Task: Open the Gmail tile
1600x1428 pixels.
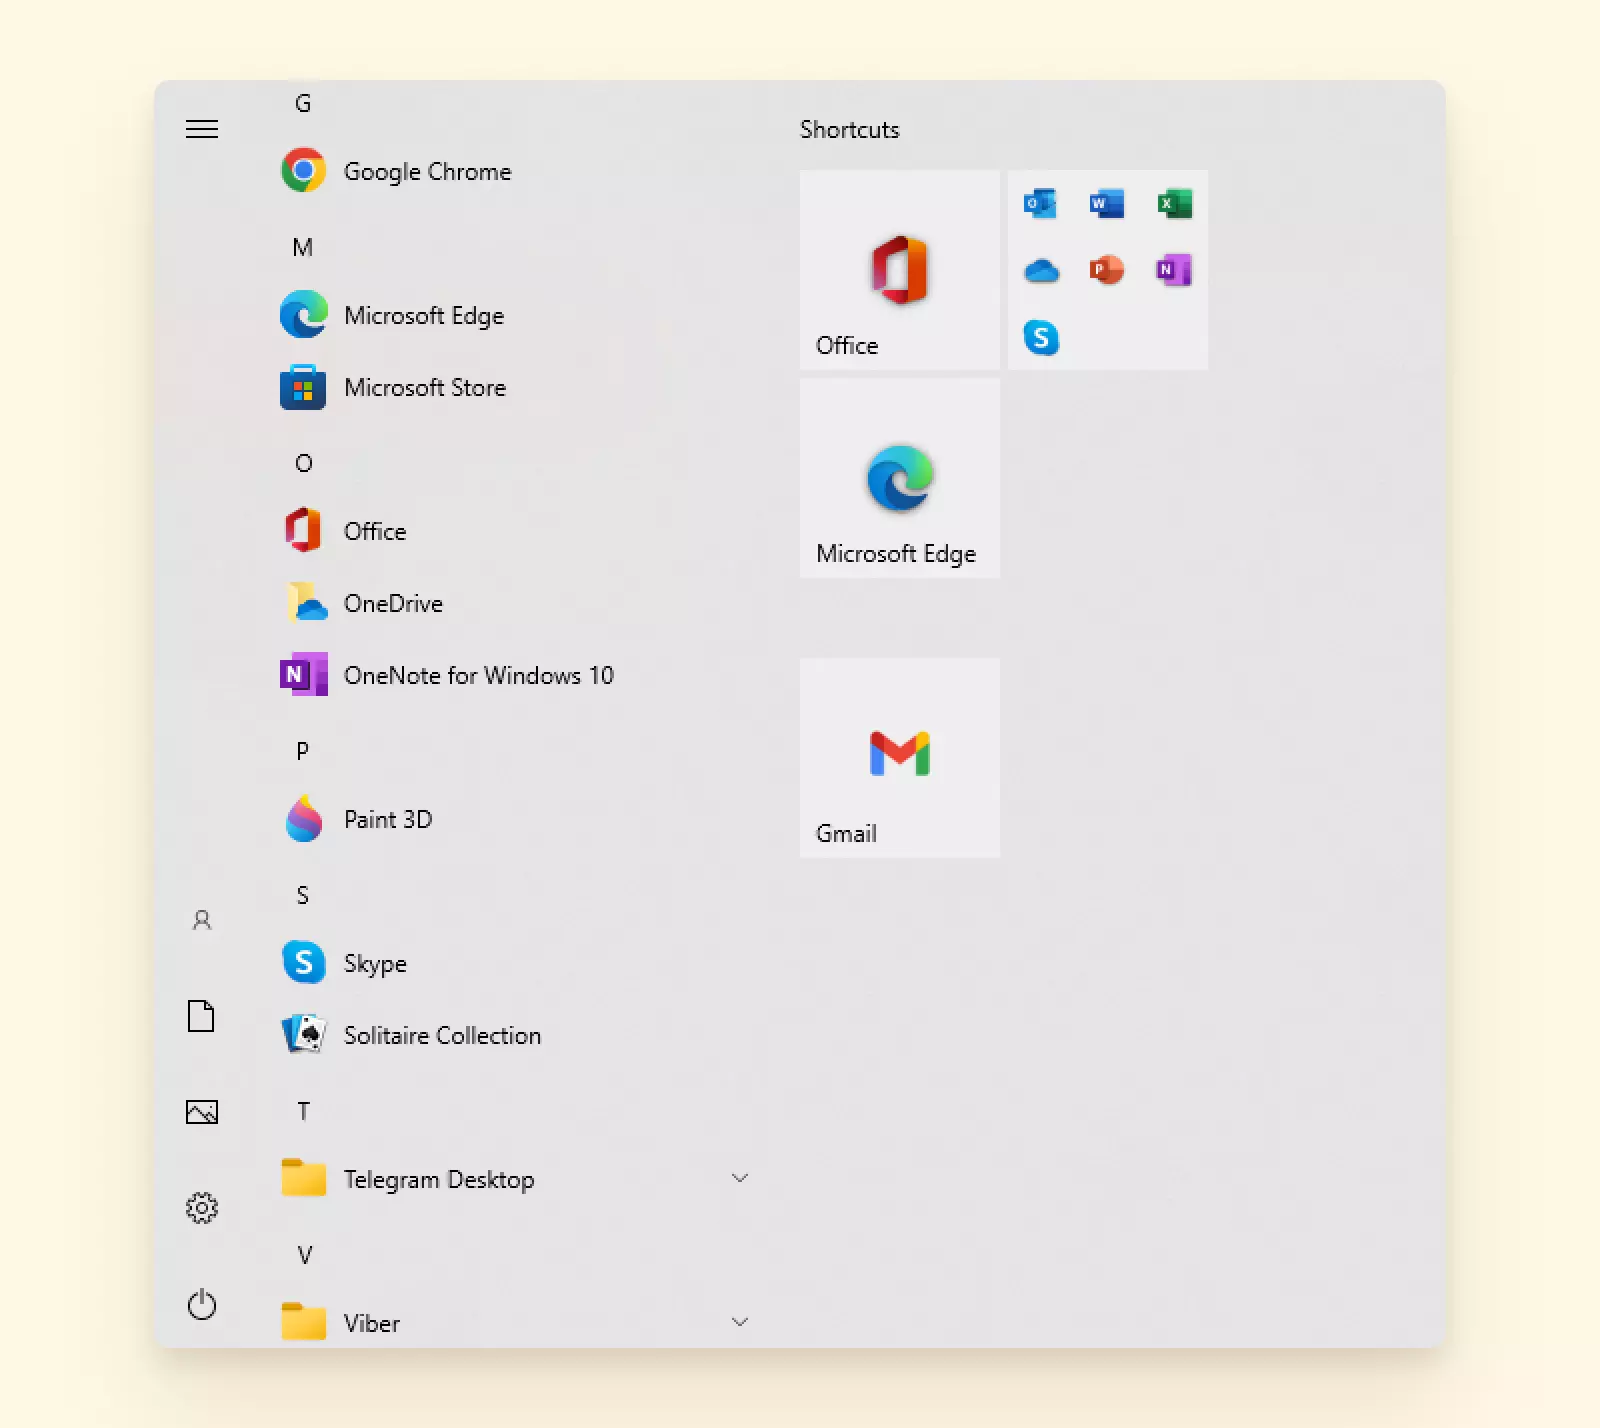Action: 900,758
